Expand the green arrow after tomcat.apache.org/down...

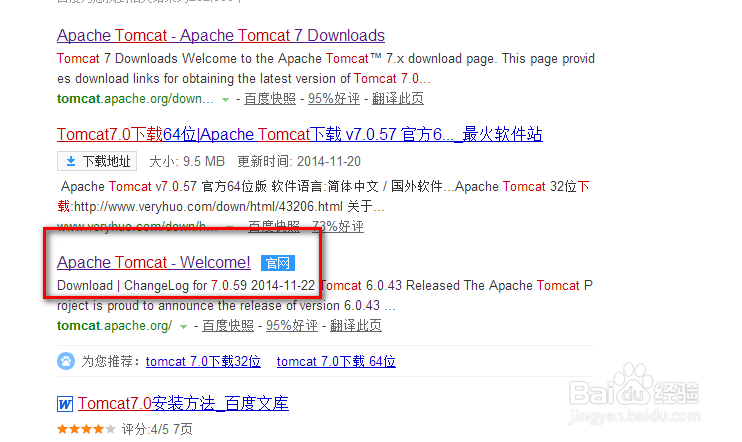point(226,99)
